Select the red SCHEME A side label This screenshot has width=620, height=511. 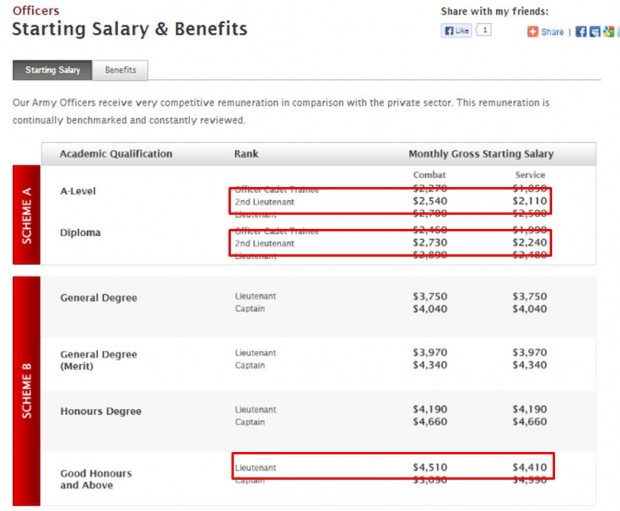[x=26, y=214]
